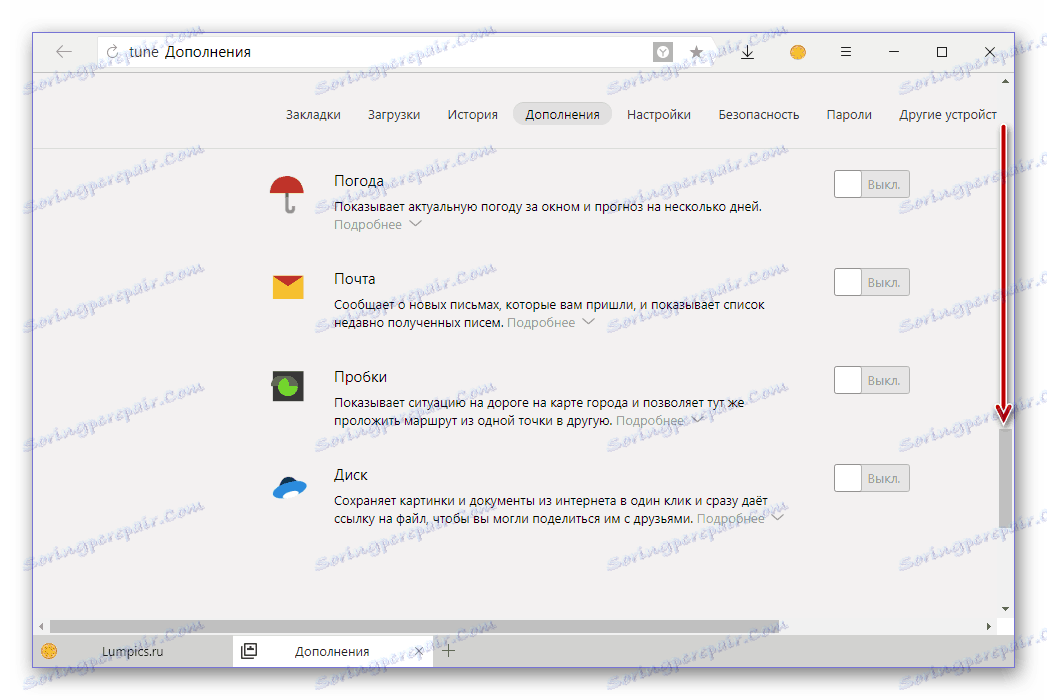The width and height of the screenshot is (1047, 700).
Task: Click the scroll right arrow
Action: pos(989,627)
